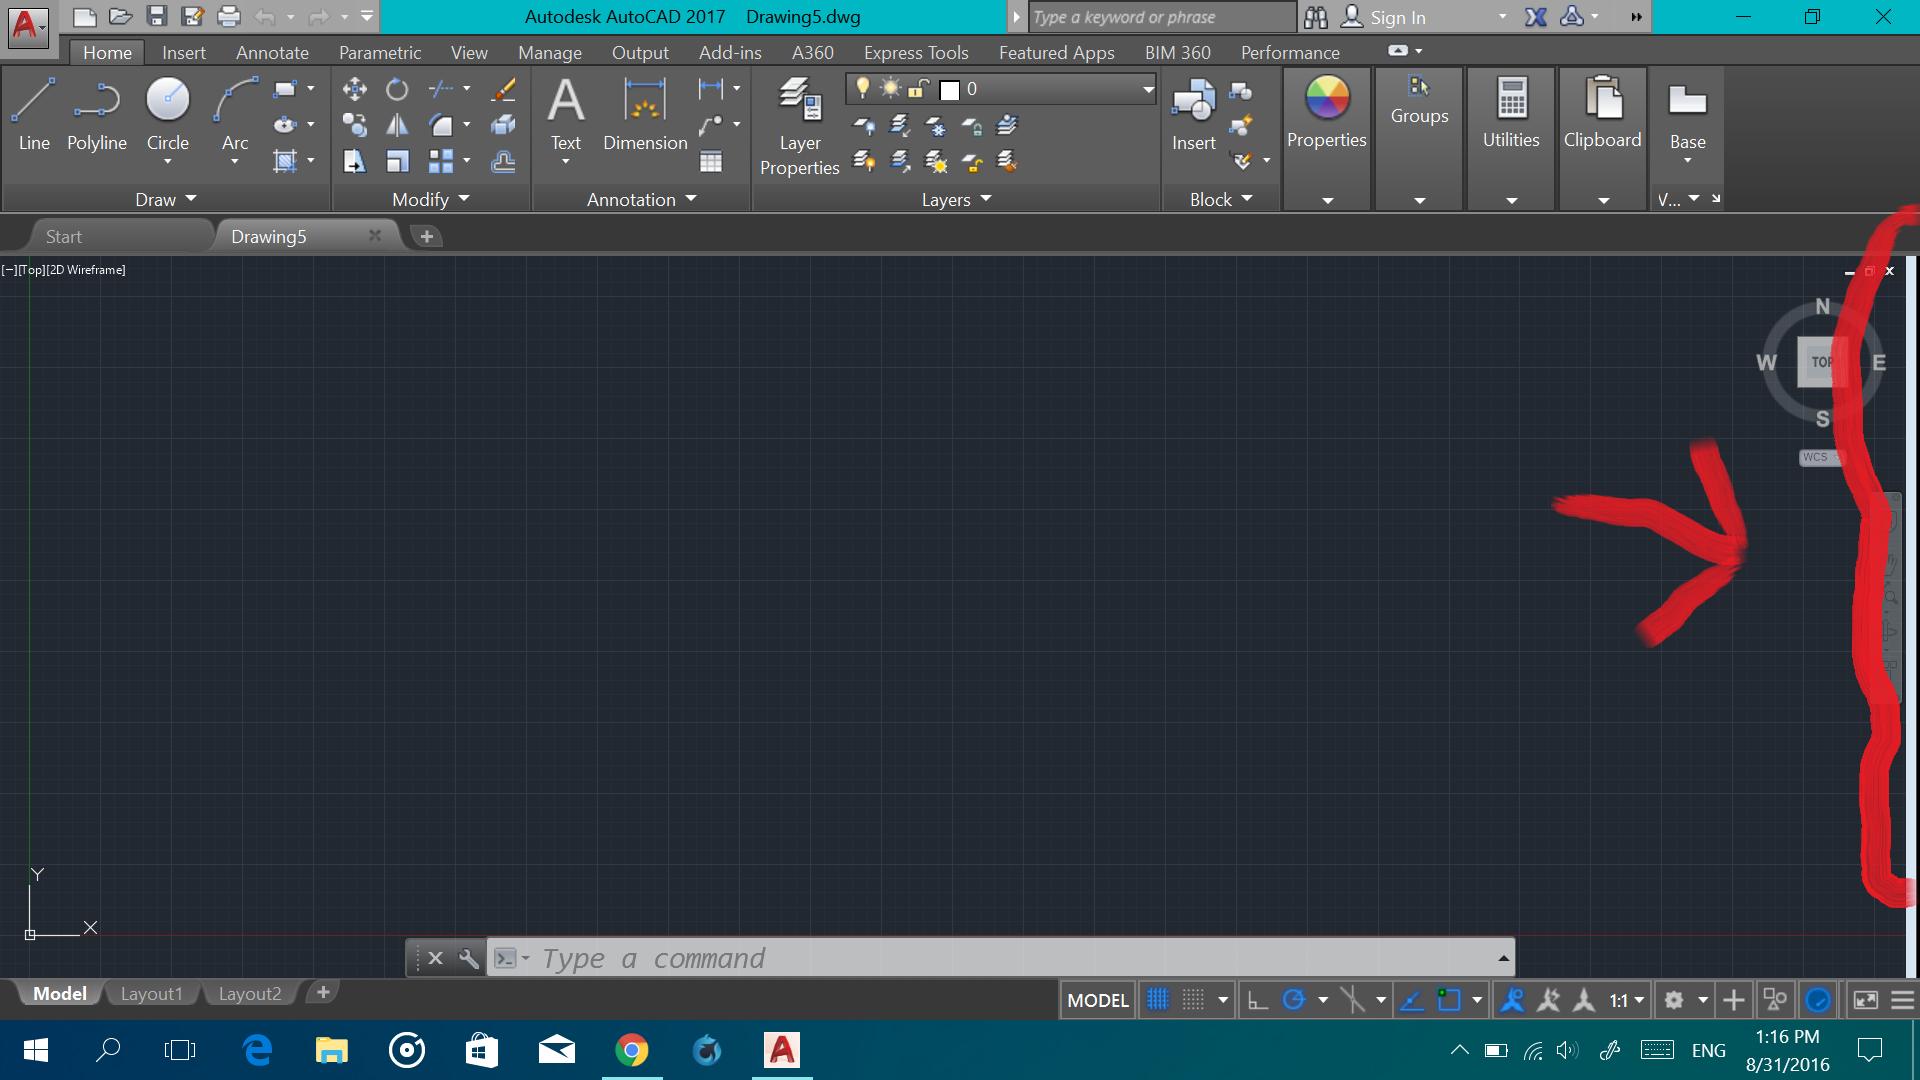Viewport: 1920px width, 1080px height.
Task: Switch to the Layout1 tab
Action: click(x=151, y=992)
